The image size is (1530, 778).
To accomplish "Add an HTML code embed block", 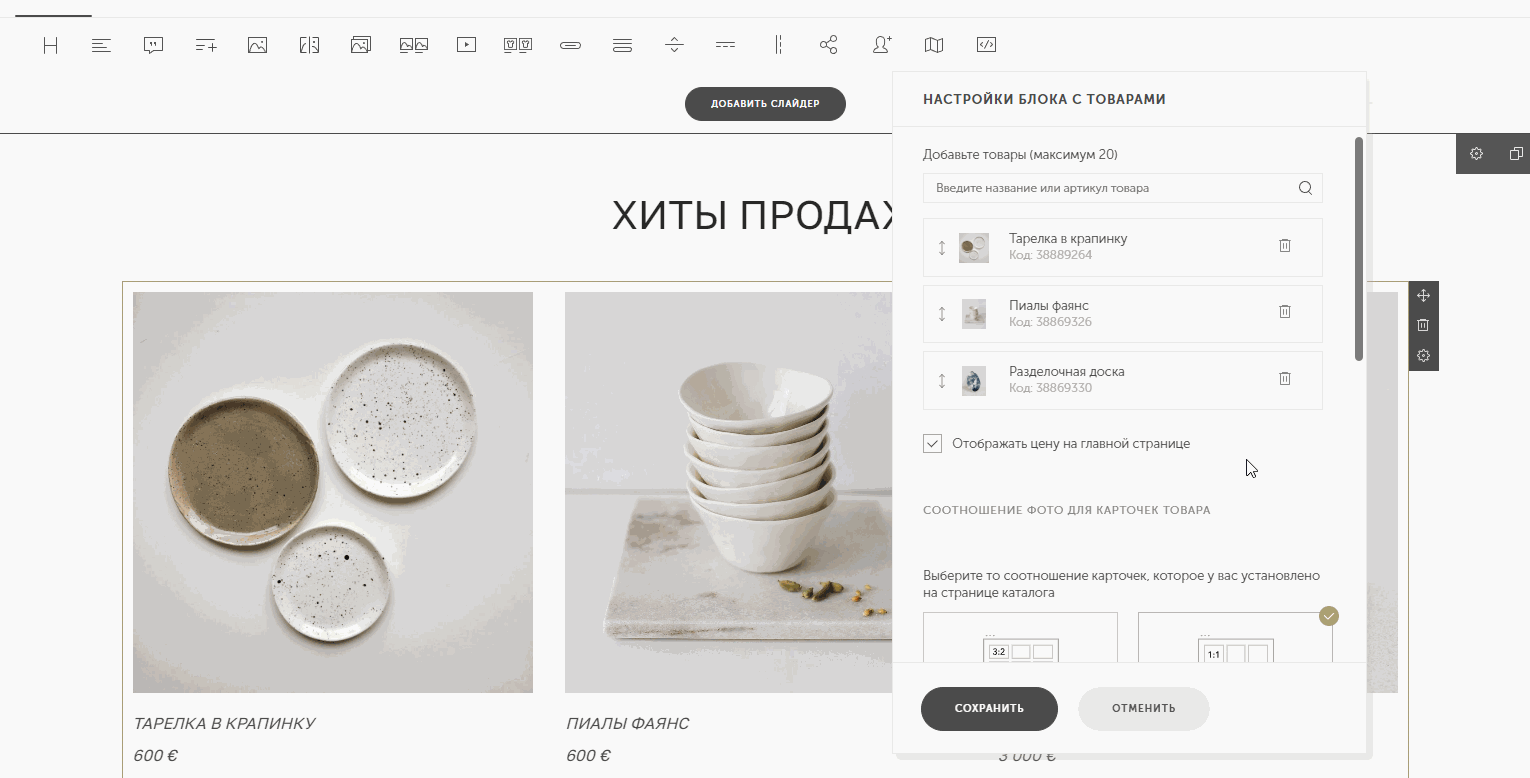I will coord(986,45).
